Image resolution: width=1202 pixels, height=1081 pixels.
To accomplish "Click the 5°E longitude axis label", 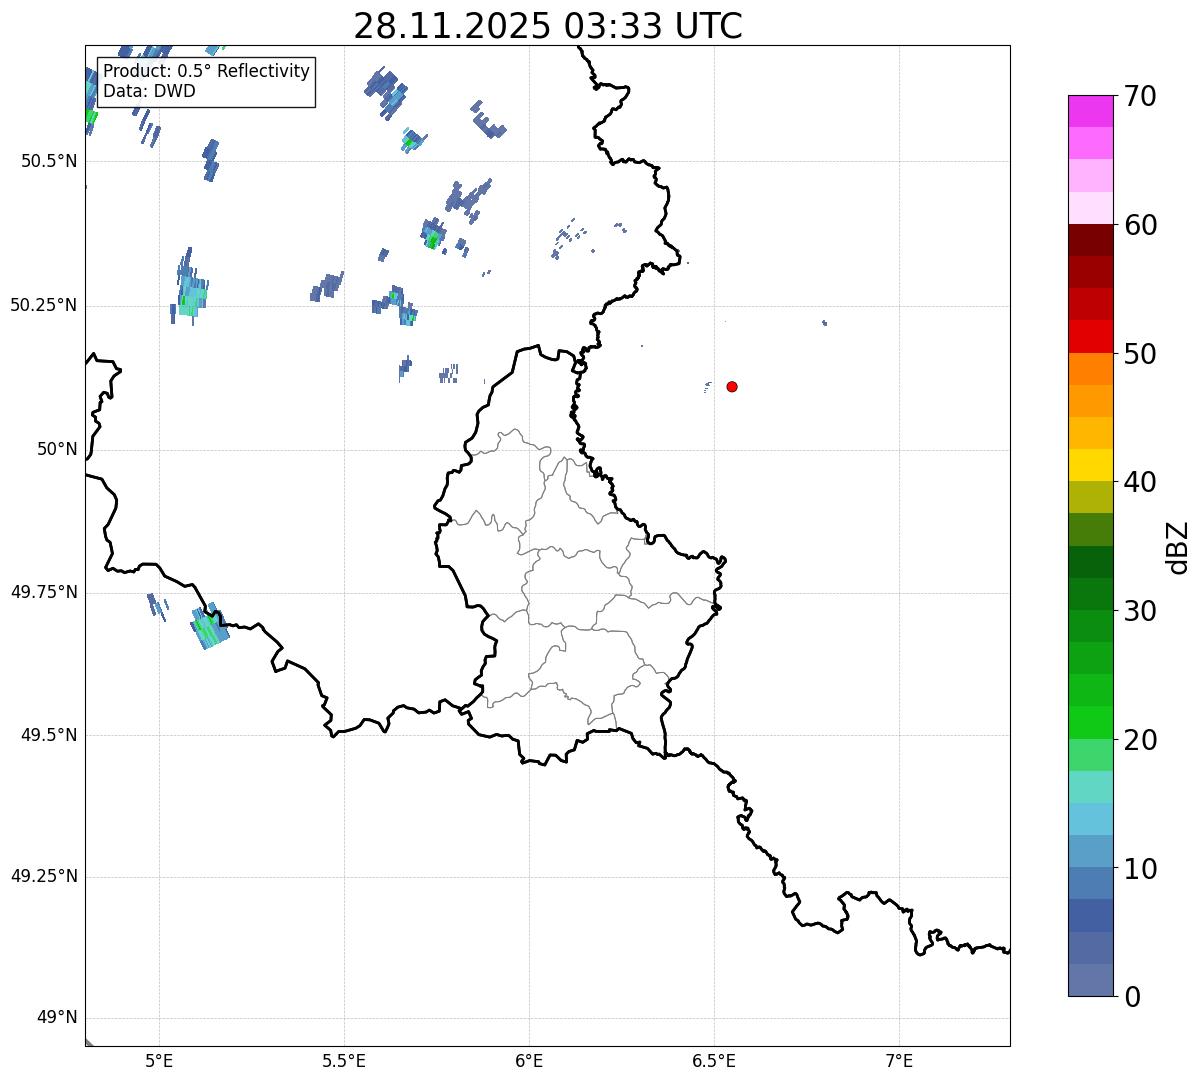I will pyautogui.click(x=159, y=1060).
